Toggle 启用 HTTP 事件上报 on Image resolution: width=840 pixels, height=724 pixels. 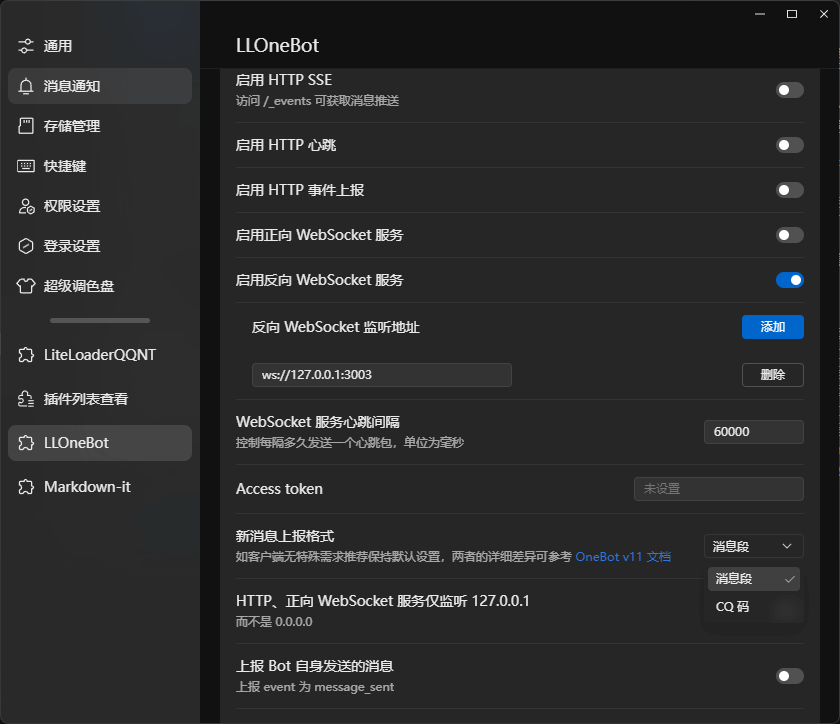pos(790,190)
